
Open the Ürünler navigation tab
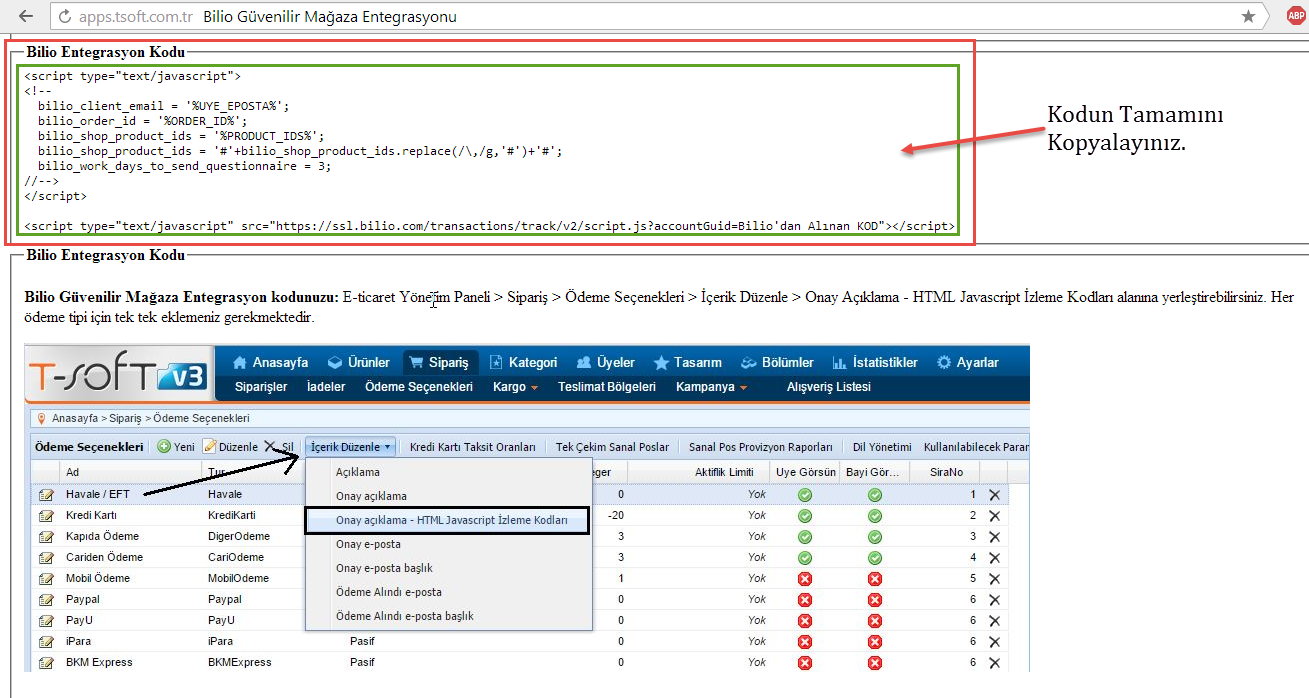(358, 362)
